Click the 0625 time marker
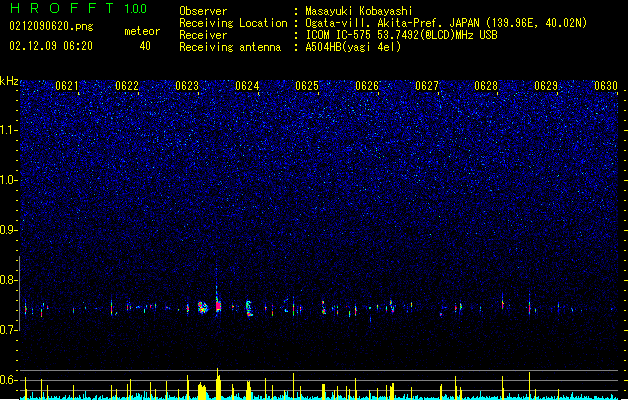 pos(307,86)
